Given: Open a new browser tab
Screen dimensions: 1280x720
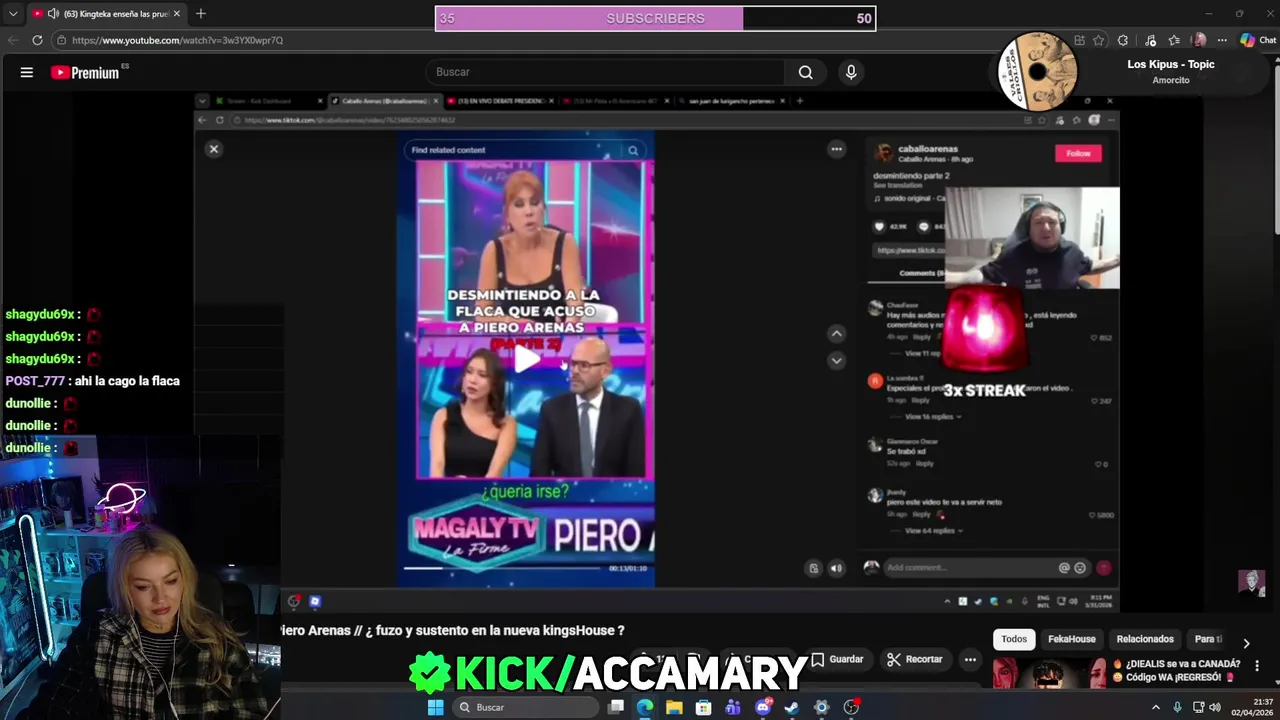Looking at the screenshot, I should tap(200, 14).
